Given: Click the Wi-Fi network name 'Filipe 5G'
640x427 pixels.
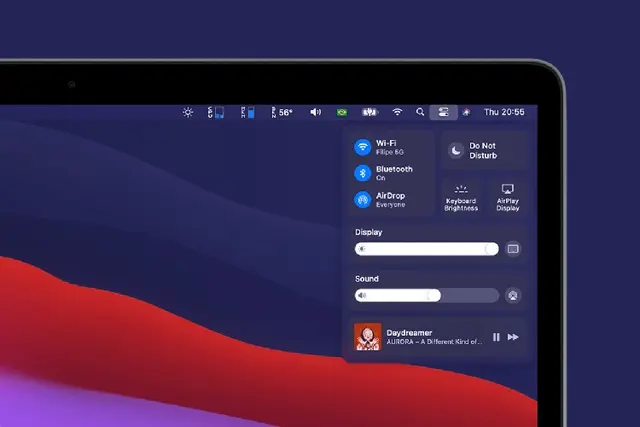Looking at the screenshot, I should click(x=390, y=152).
